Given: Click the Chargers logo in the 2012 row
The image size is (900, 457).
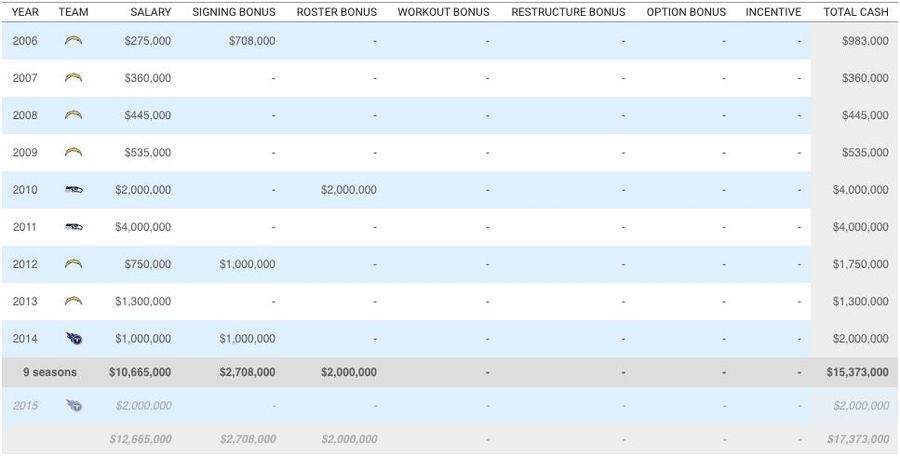Looking at the screenshot, I should coord(73,264).
